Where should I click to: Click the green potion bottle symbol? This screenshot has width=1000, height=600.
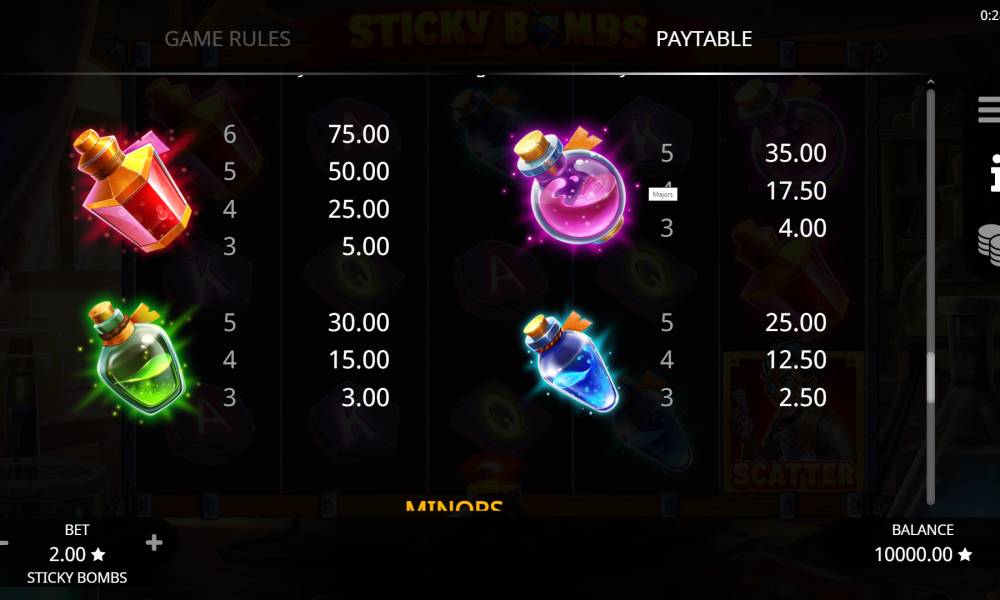click(136, 359)
